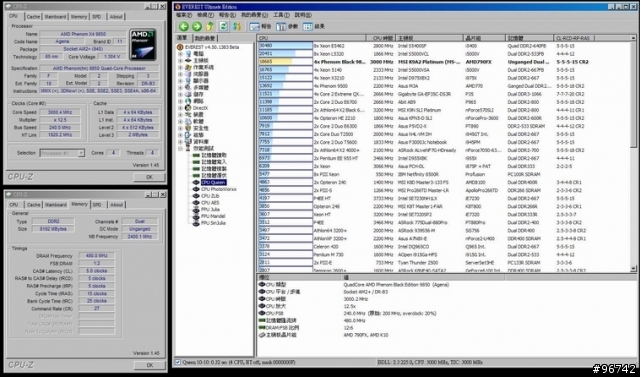Click the DRAM Frequency value in CPU-Z
Viewport: 640px width, 377px height.
point(96,256)
